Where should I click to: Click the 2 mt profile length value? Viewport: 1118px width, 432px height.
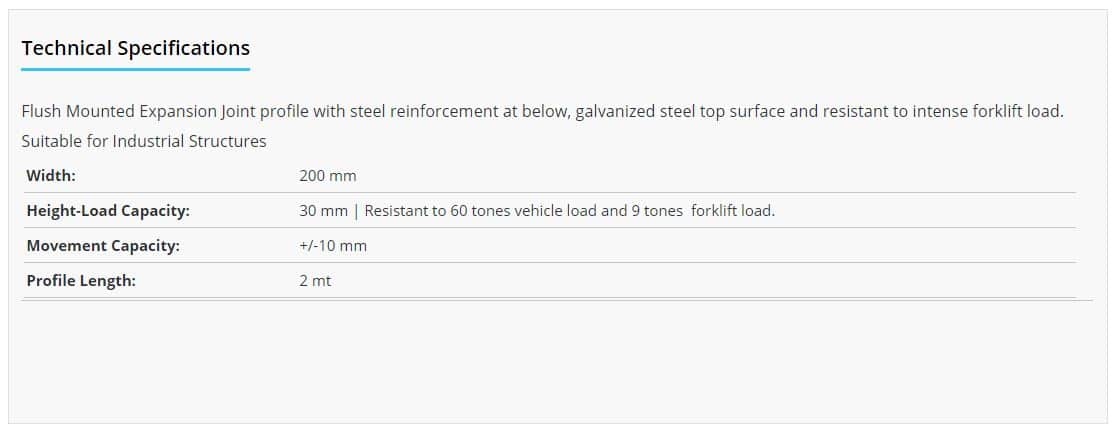(315, 281)
